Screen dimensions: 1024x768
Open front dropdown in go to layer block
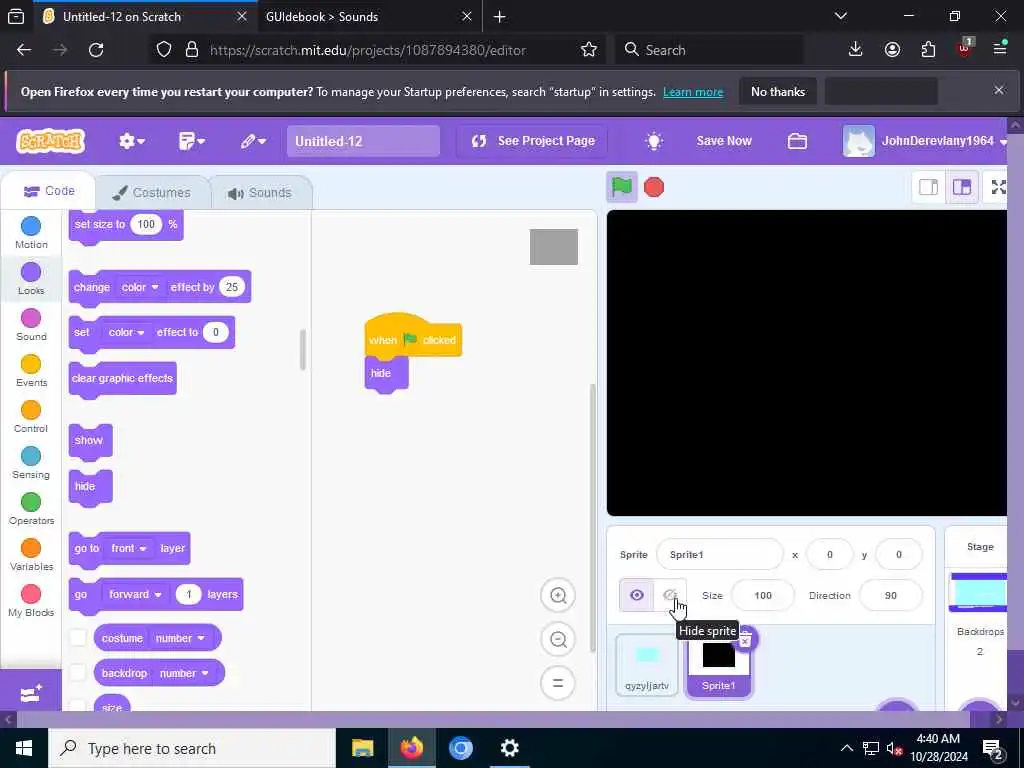(128, 548)
